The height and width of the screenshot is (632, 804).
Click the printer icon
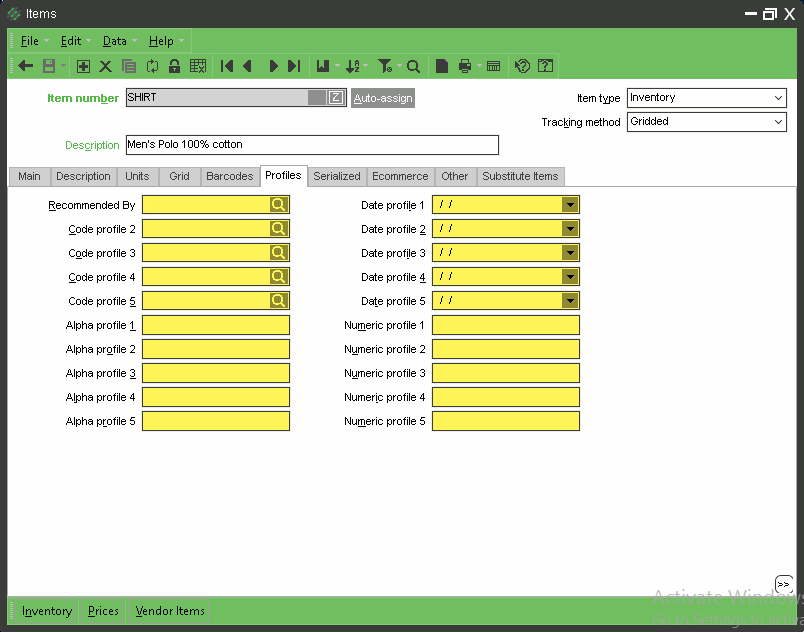tap(465, 66)
